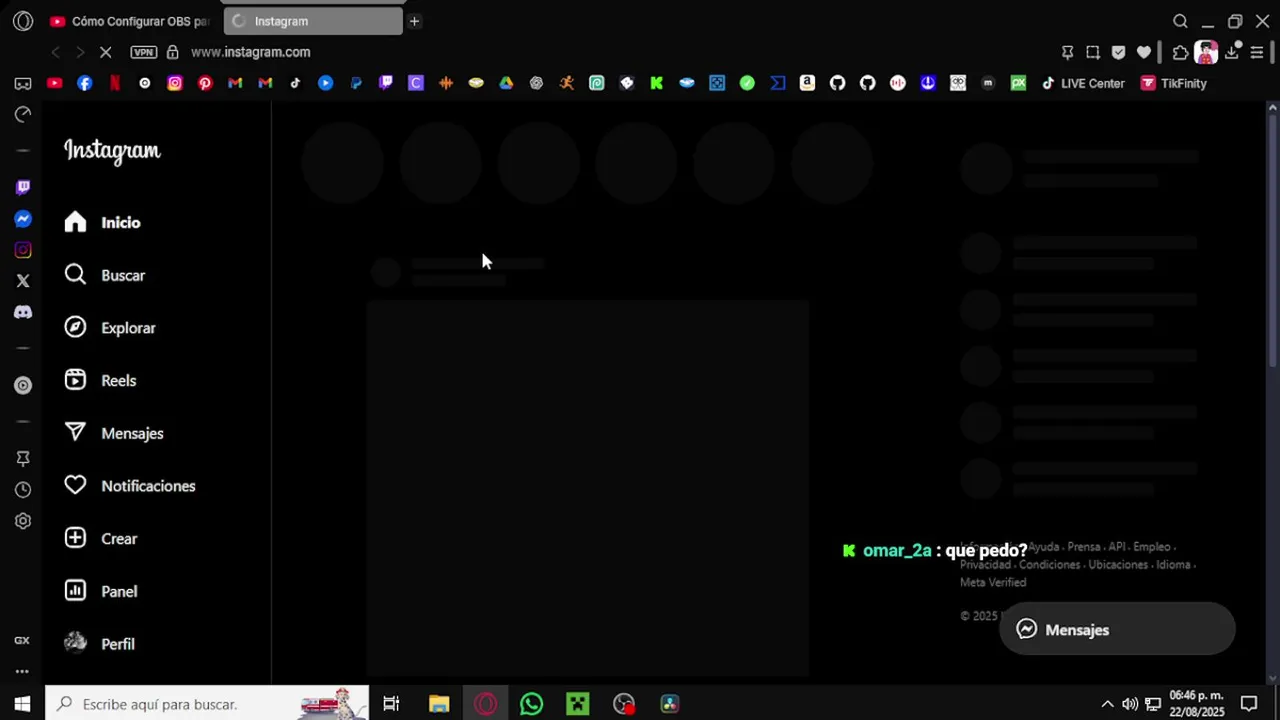Open Netflix bookmark
This screenshot has height=720, width=1280.
(115, 83)
